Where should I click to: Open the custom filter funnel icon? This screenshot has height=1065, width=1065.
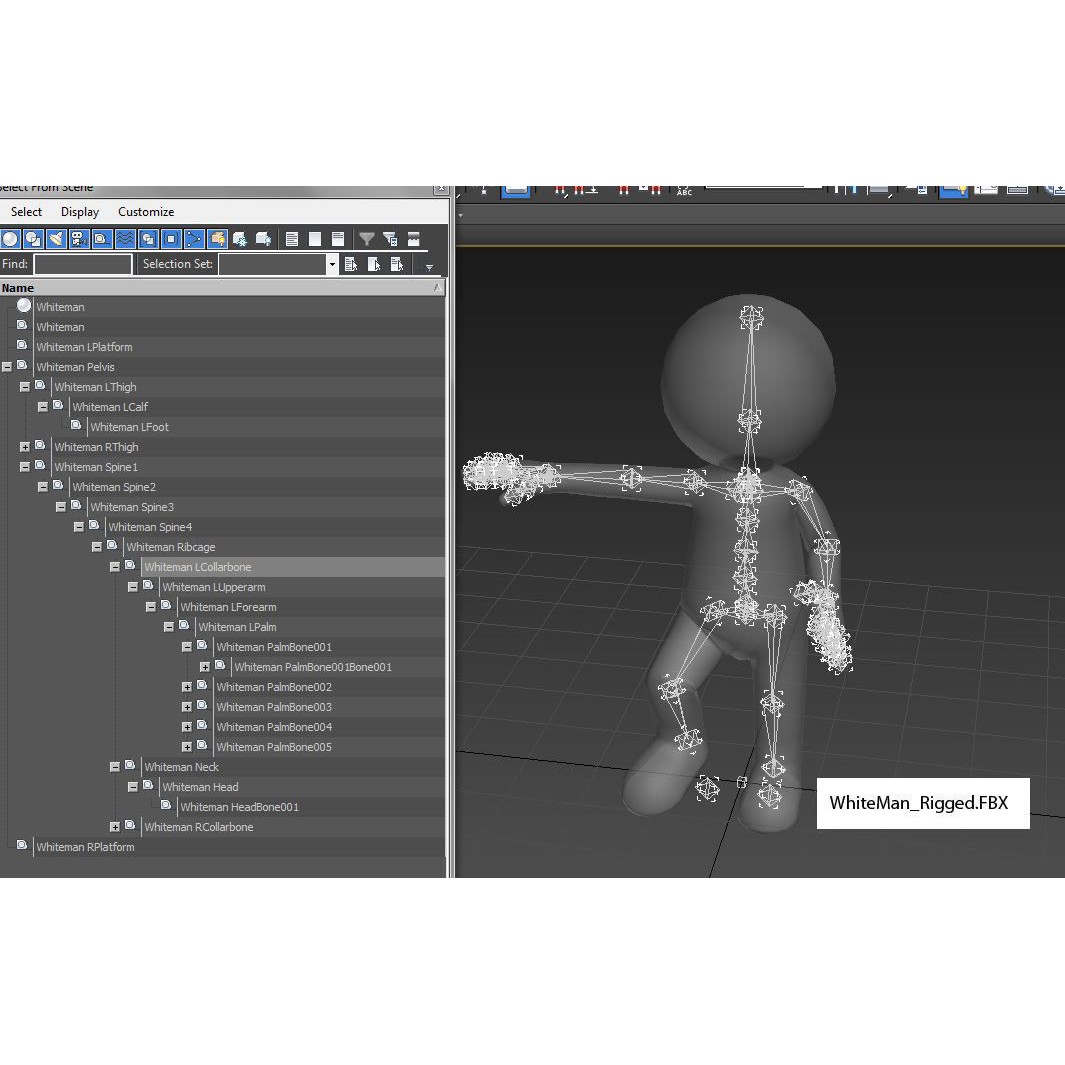pos(367,238)
